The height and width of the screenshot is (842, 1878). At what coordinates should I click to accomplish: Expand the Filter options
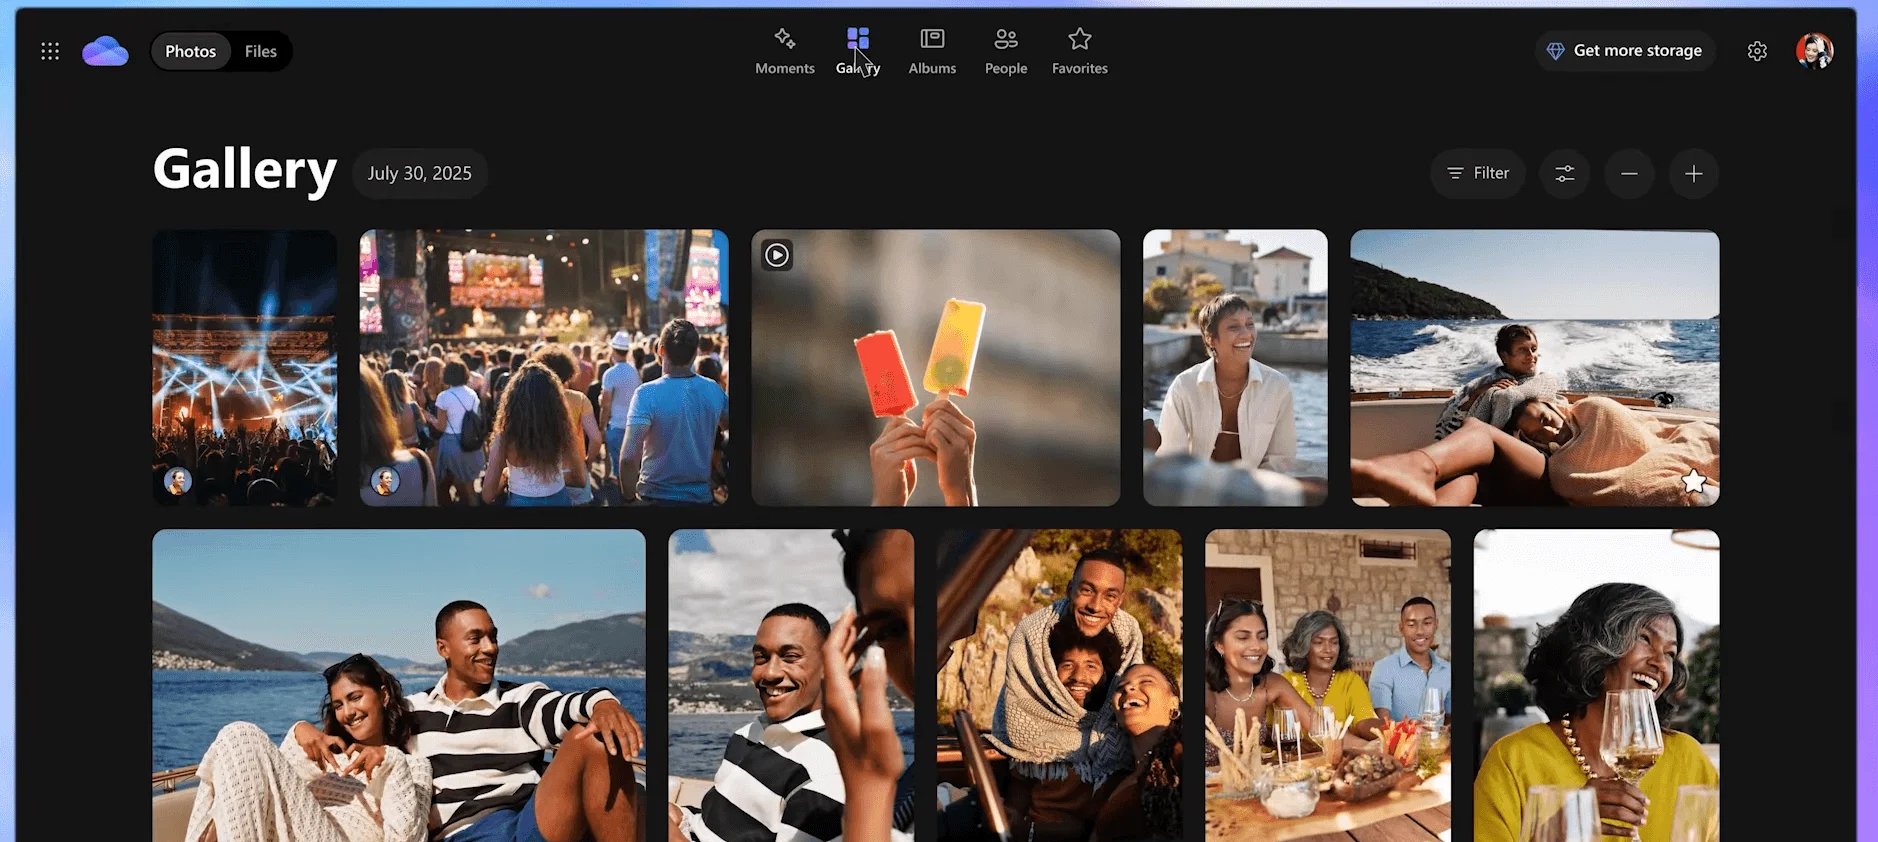click(x=1477, y=174)
